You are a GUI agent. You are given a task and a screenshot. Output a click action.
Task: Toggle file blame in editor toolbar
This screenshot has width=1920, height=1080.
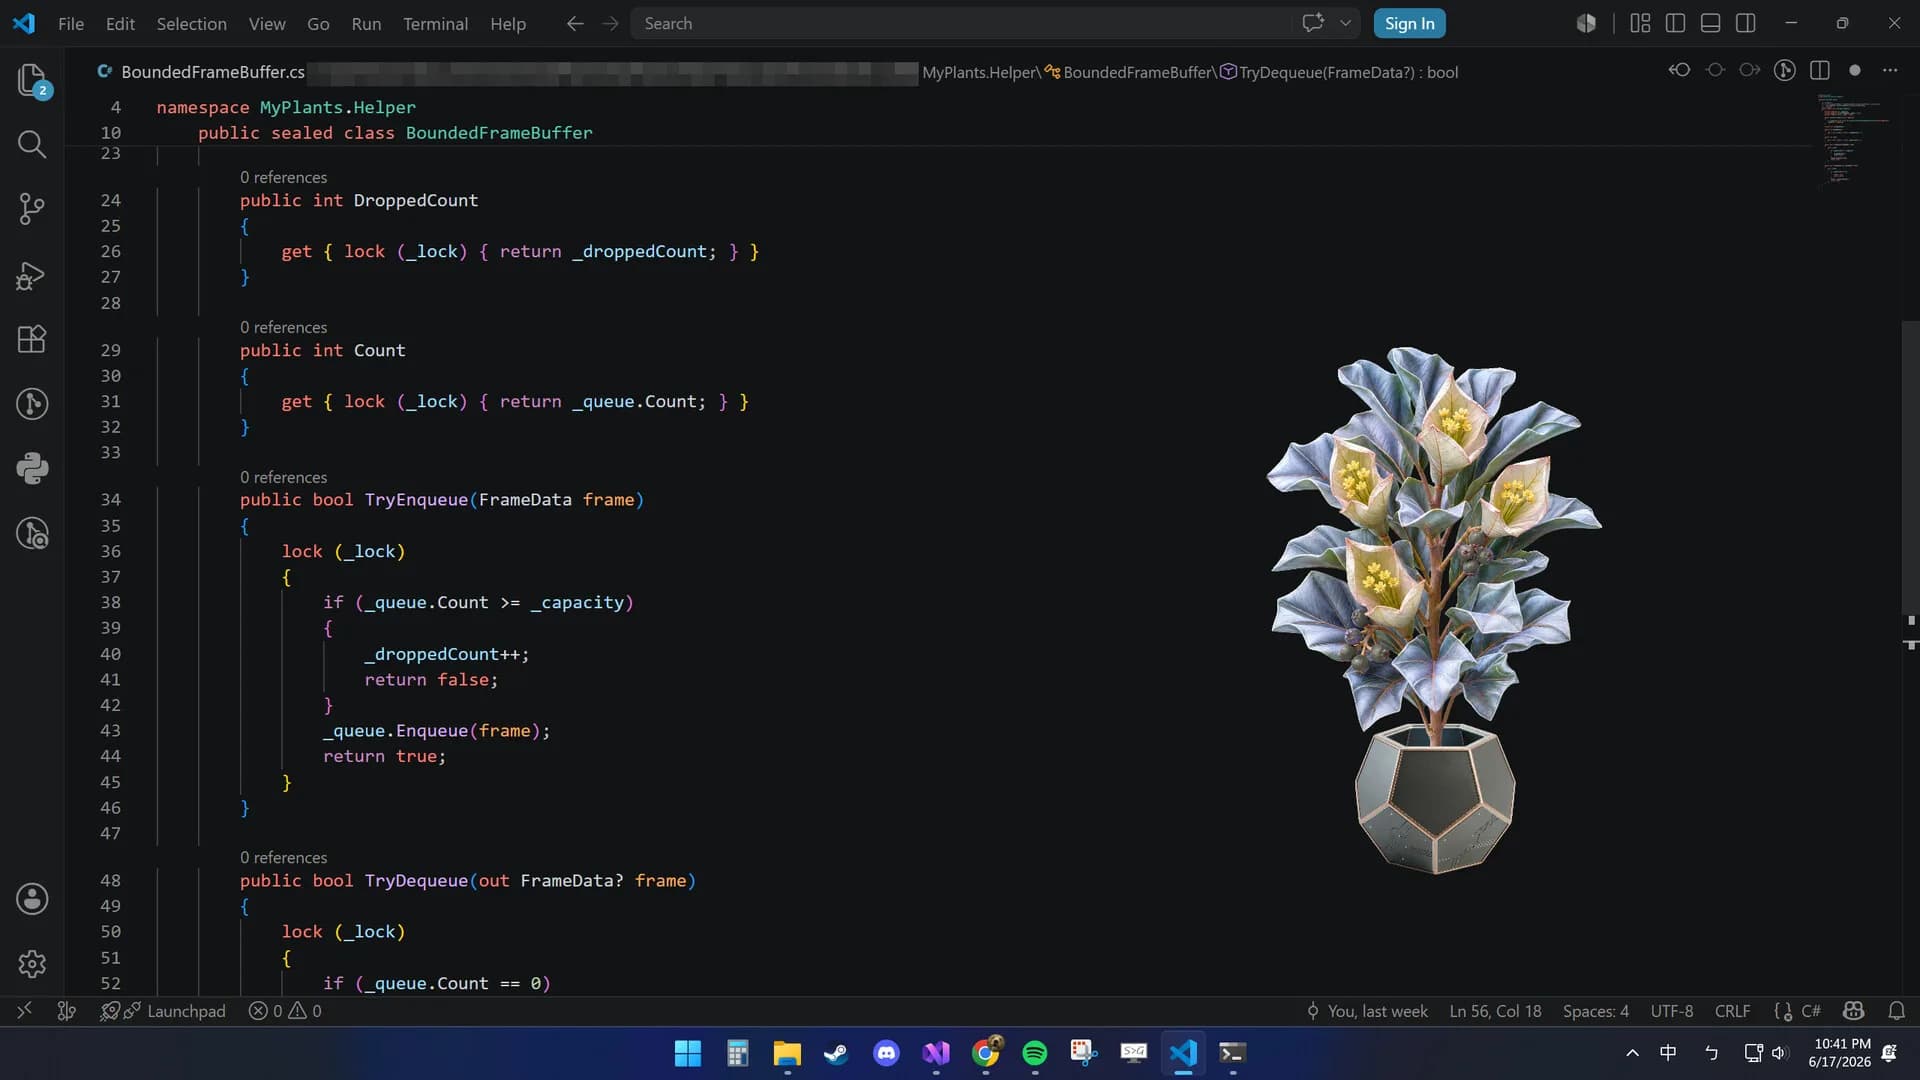click(x=1785, y=70)
